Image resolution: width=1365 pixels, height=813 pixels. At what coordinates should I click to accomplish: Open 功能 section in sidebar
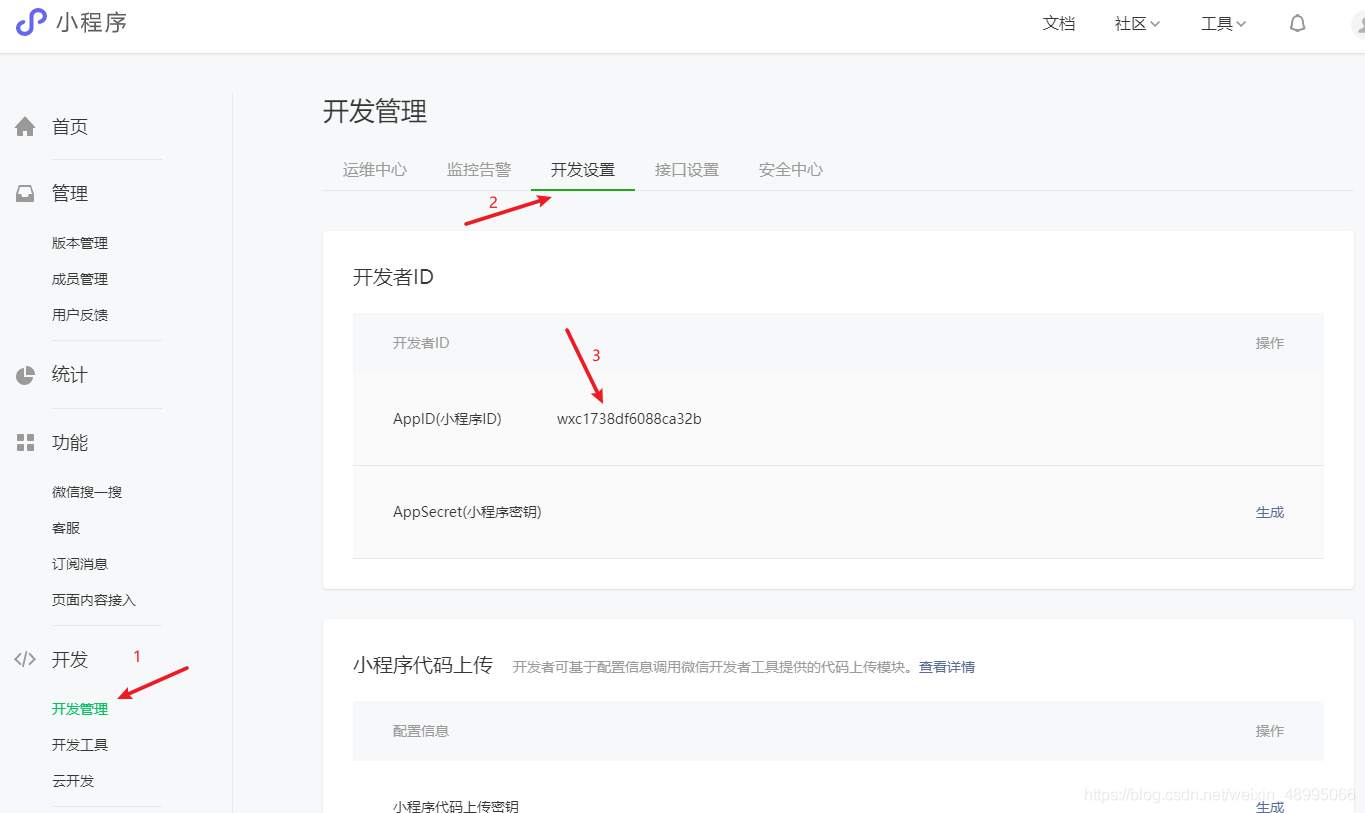pos(70,443)
